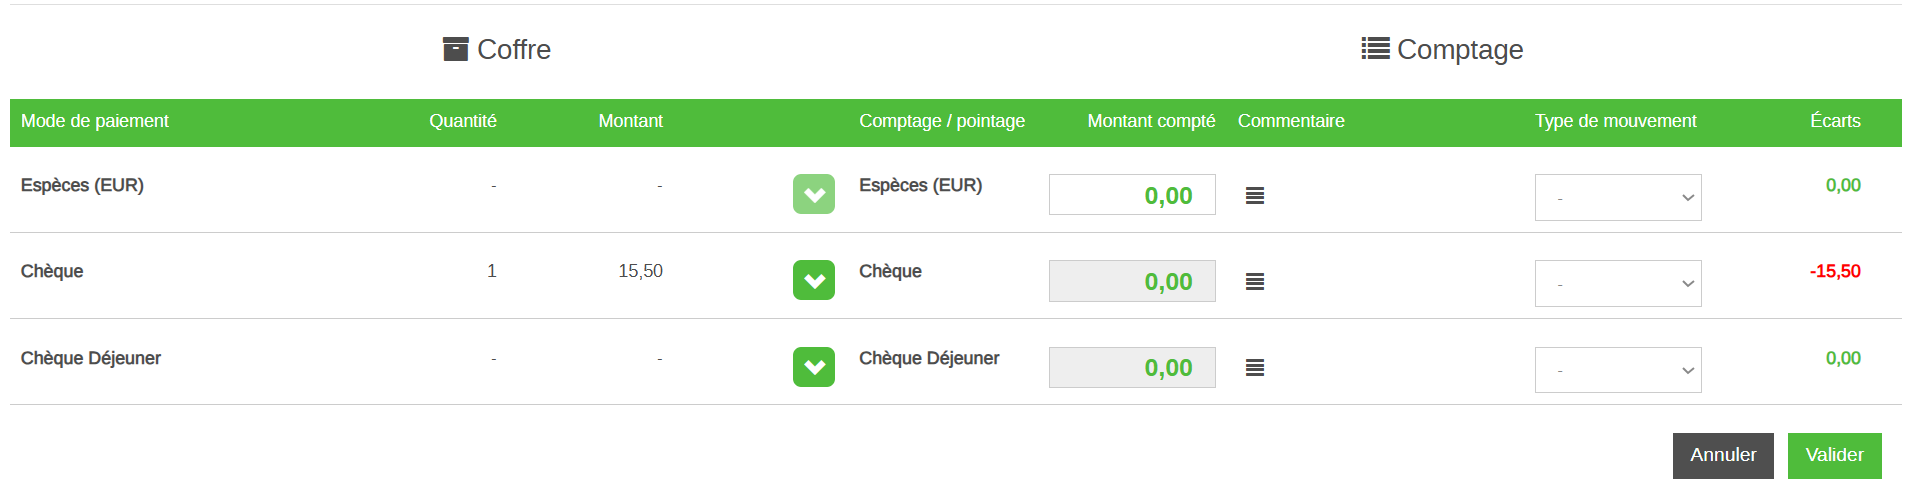This screenshot has height=498, width=1908.
Task: Click the green transfer arrow for Espèces (EUR)
Action: 813,194
